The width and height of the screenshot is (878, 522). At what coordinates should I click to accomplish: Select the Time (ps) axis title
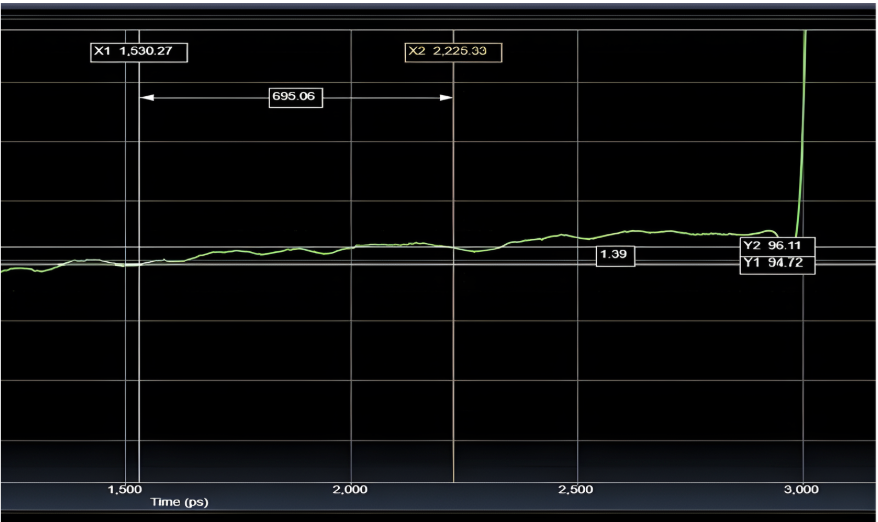pos(180,501)
